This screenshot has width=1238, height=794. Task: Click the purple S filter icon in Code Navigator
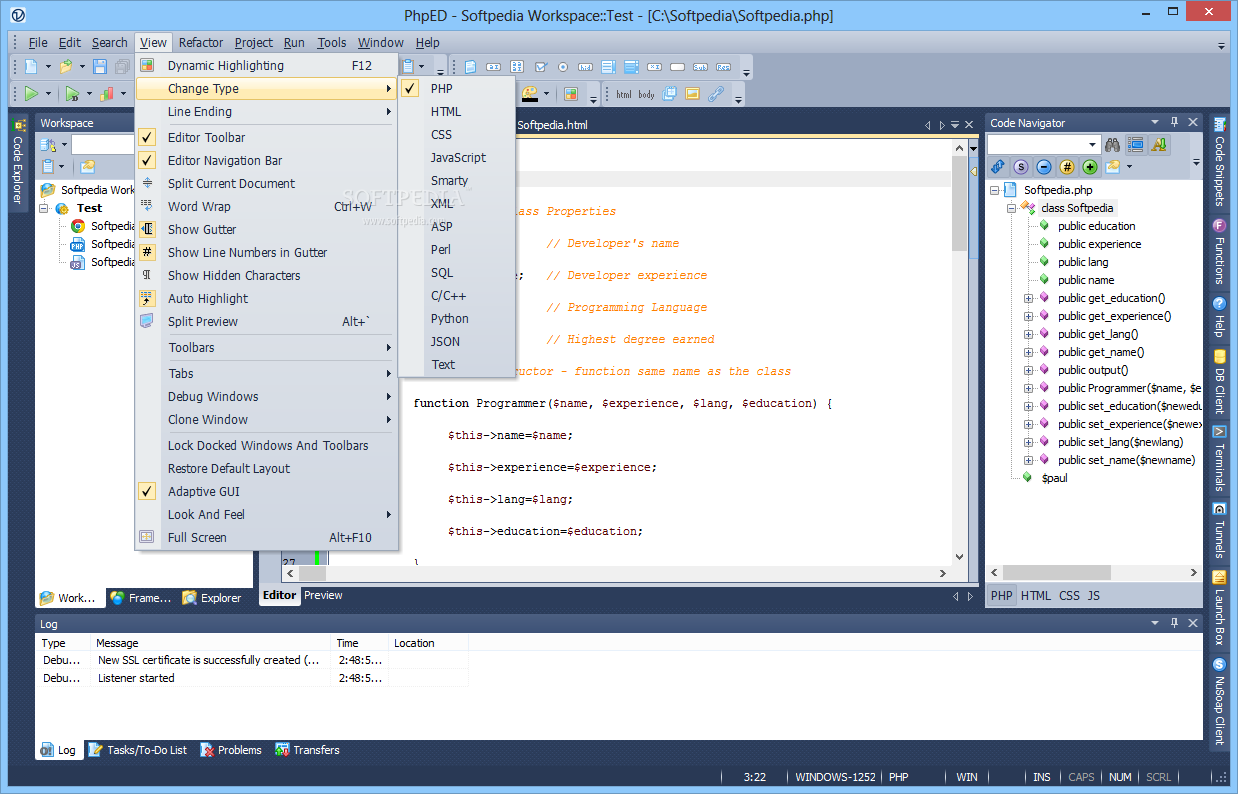coord(1020,167)
